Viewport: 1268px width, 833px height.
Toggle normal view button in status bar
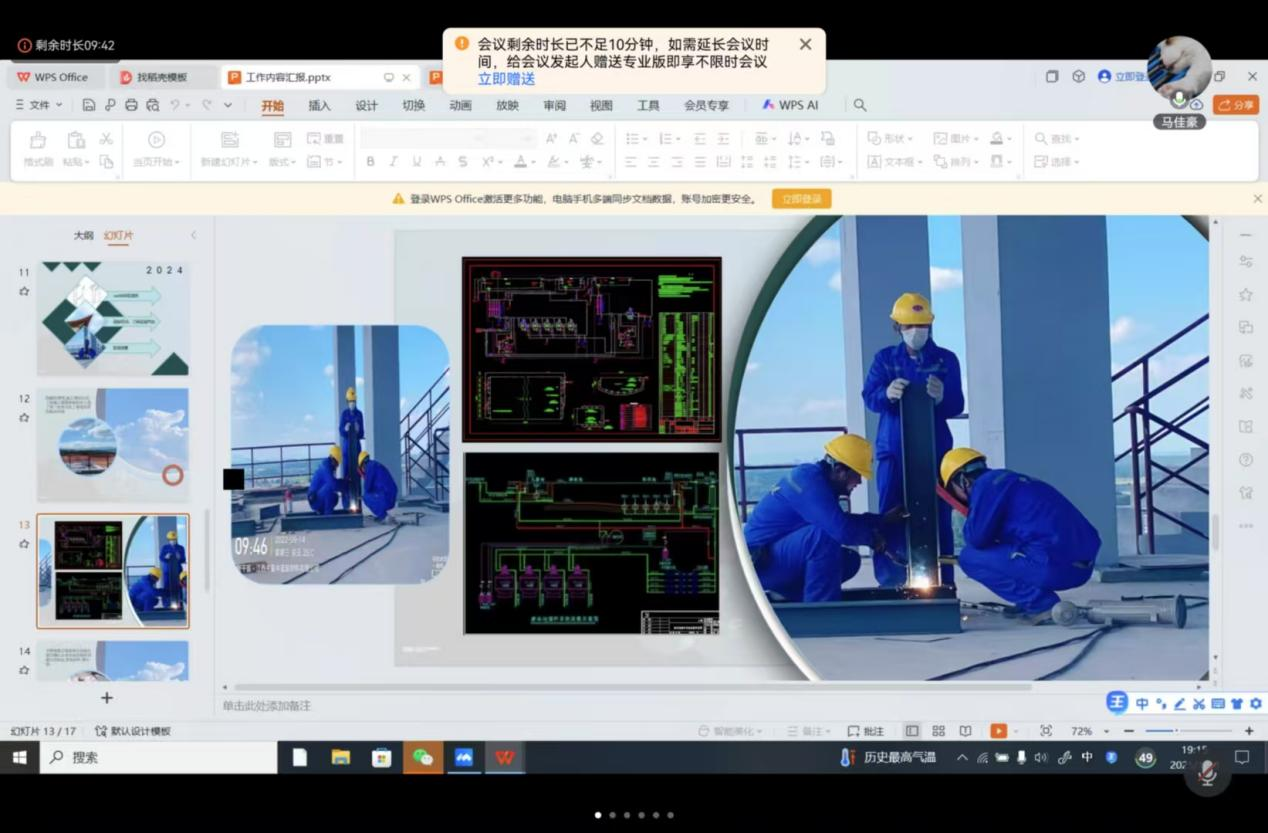coord(912,731)
